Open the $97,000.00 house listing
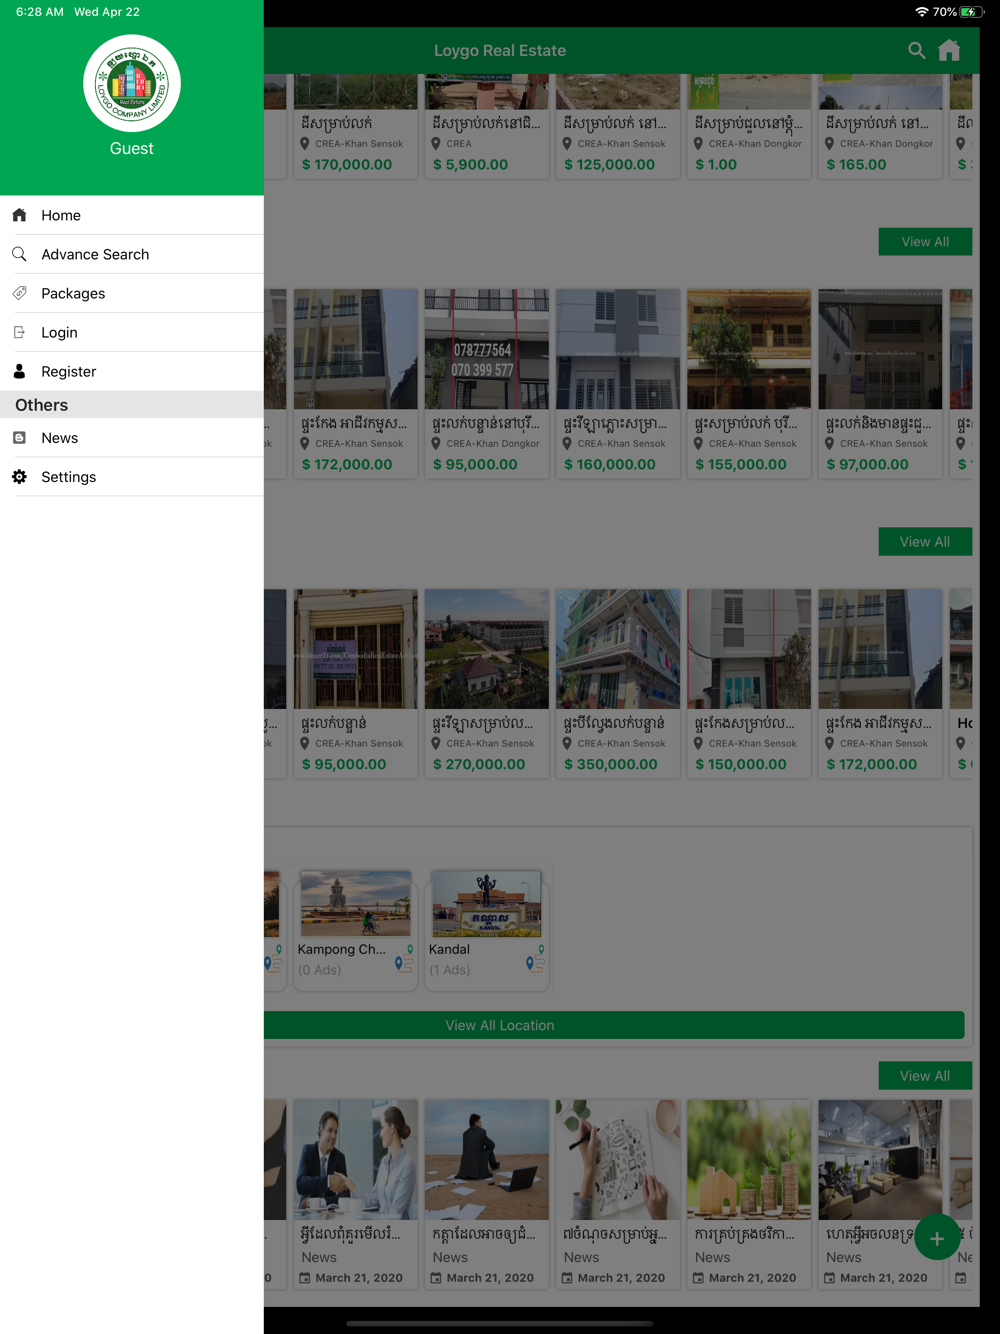1000x1334 pixels. 880,384
